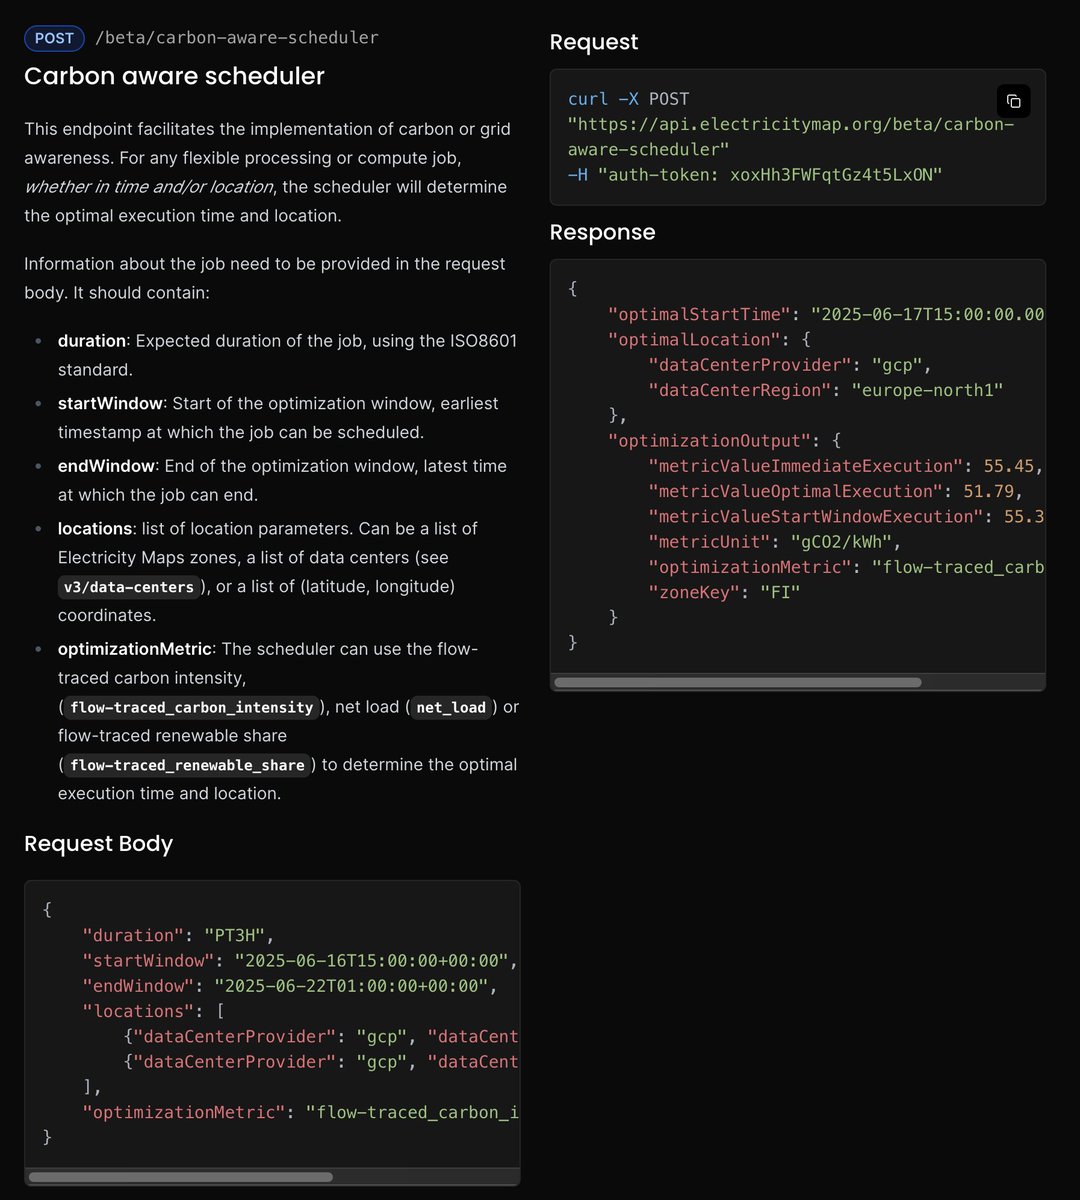Viewport: 1080px width, 1200px height.
Task: Click the metricValueImmediateExecution value 55.45
Action: coord(1010,466)
